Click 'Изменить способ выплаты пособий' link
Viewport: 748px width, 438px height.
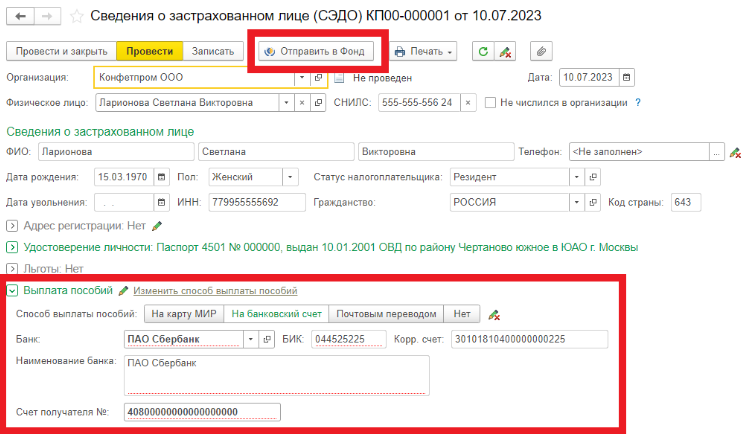click(x=215, y=291)
